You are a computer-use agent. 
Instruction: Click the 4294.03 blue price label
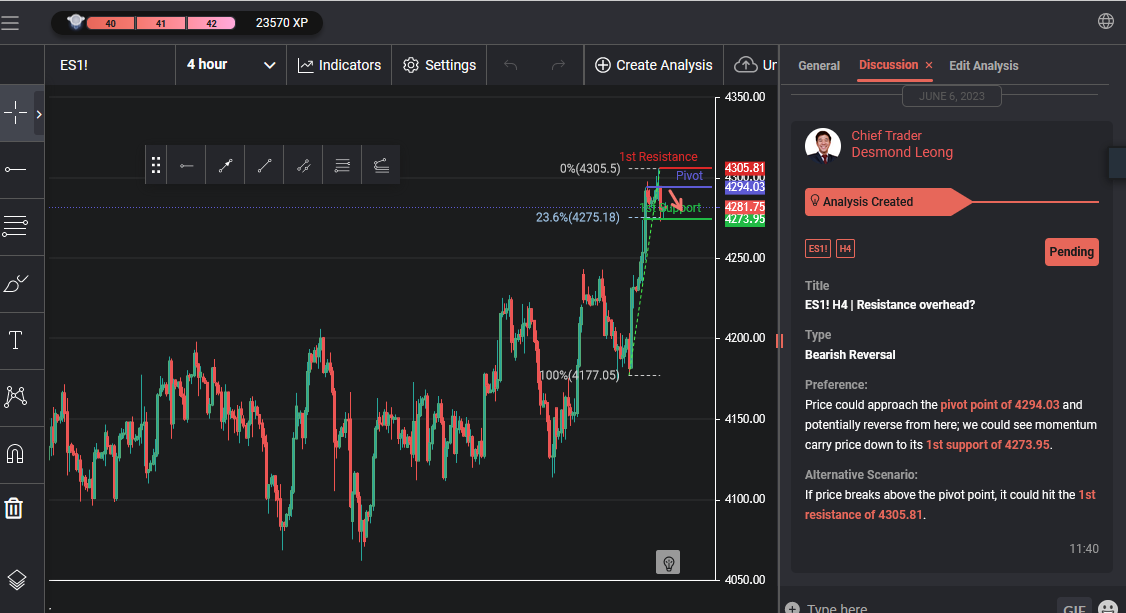pyautogui.click(x=745, y=187)
